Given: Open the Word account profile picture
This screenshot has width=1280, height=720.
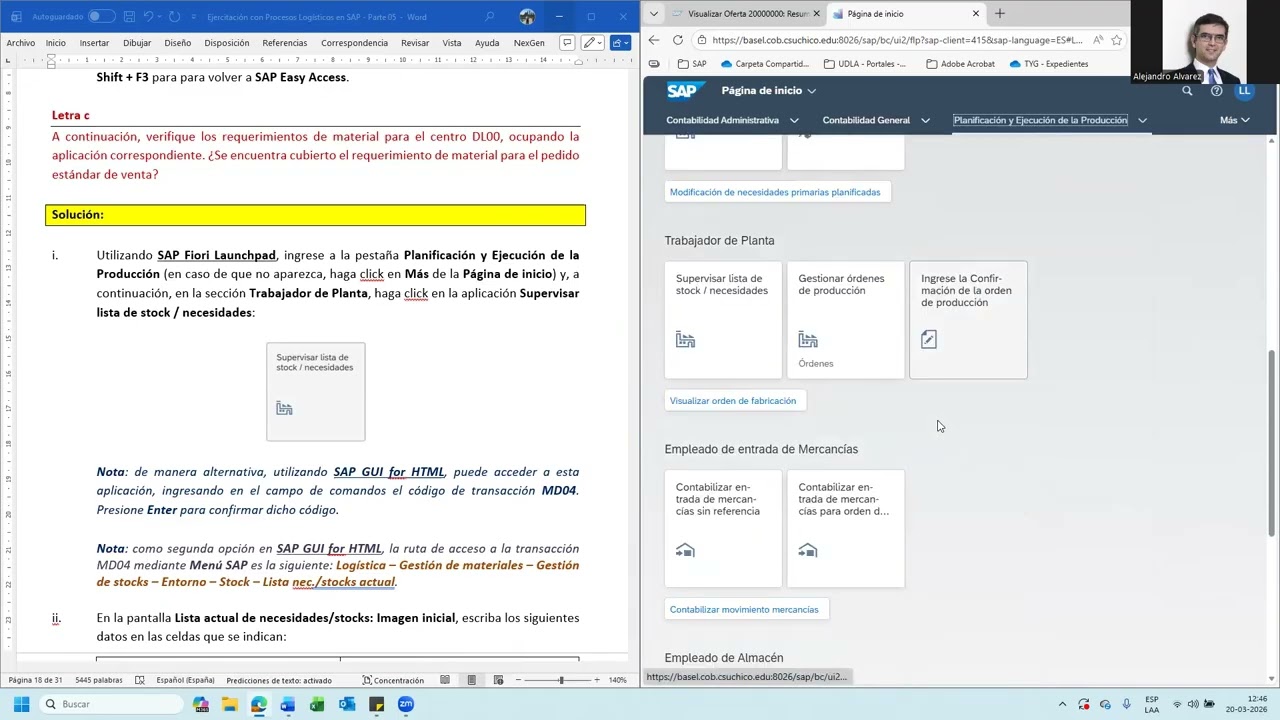Looking at the screenshot, I should coord(527,16).
